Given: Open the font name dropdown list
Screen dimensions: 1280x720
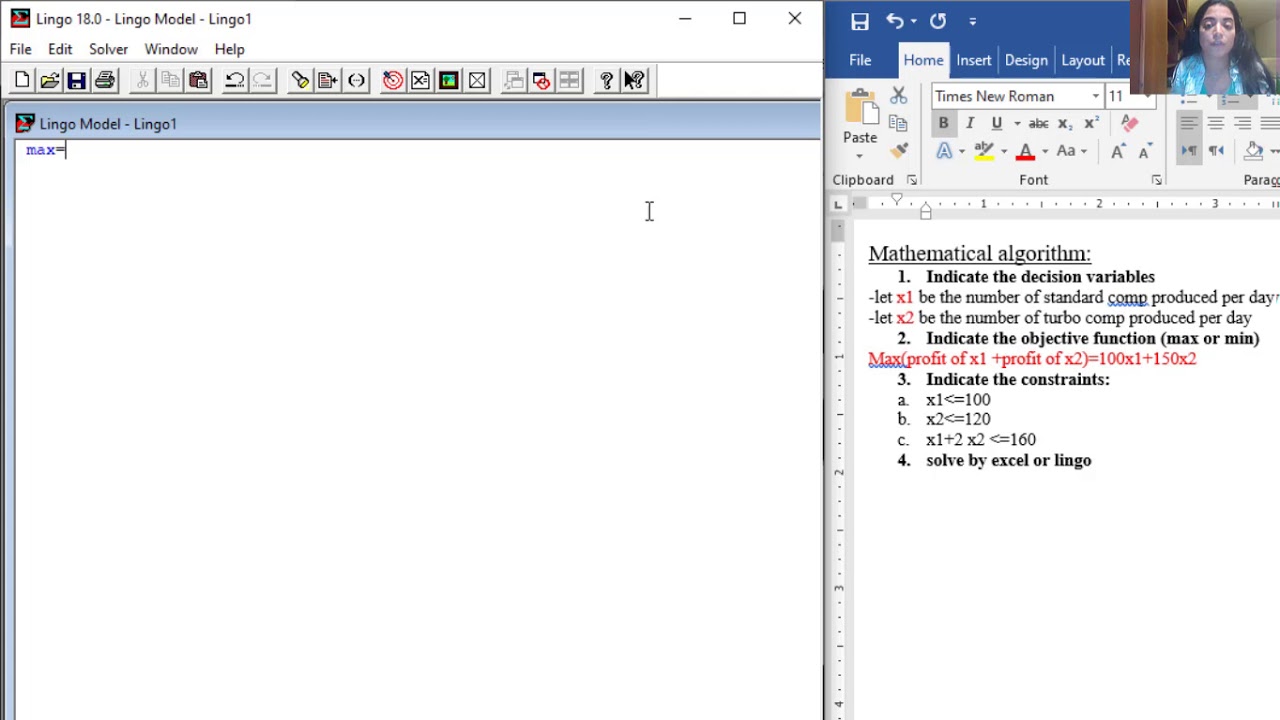Looking at the screenshot, I should pos(1096,96).
